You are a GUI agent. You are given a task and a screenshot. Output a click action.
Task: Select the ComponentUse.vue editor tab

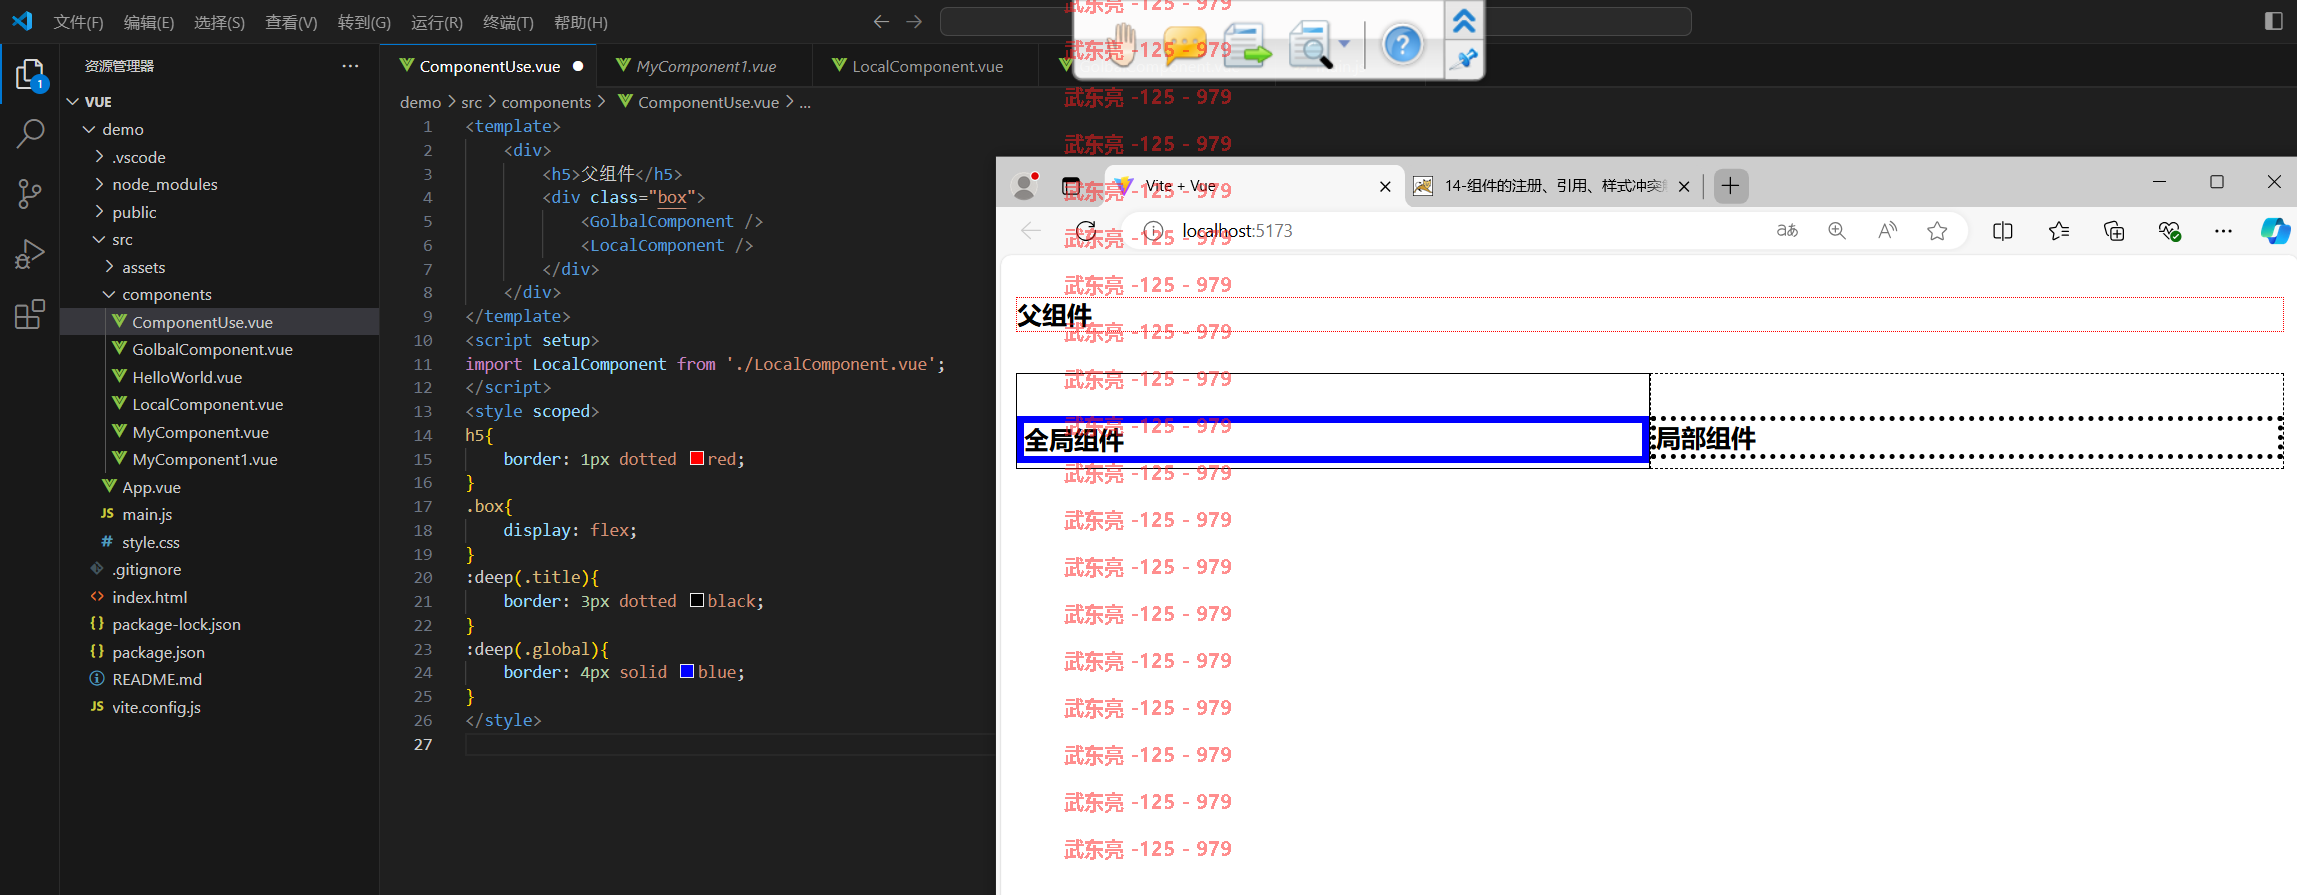(x=489, y=66)
